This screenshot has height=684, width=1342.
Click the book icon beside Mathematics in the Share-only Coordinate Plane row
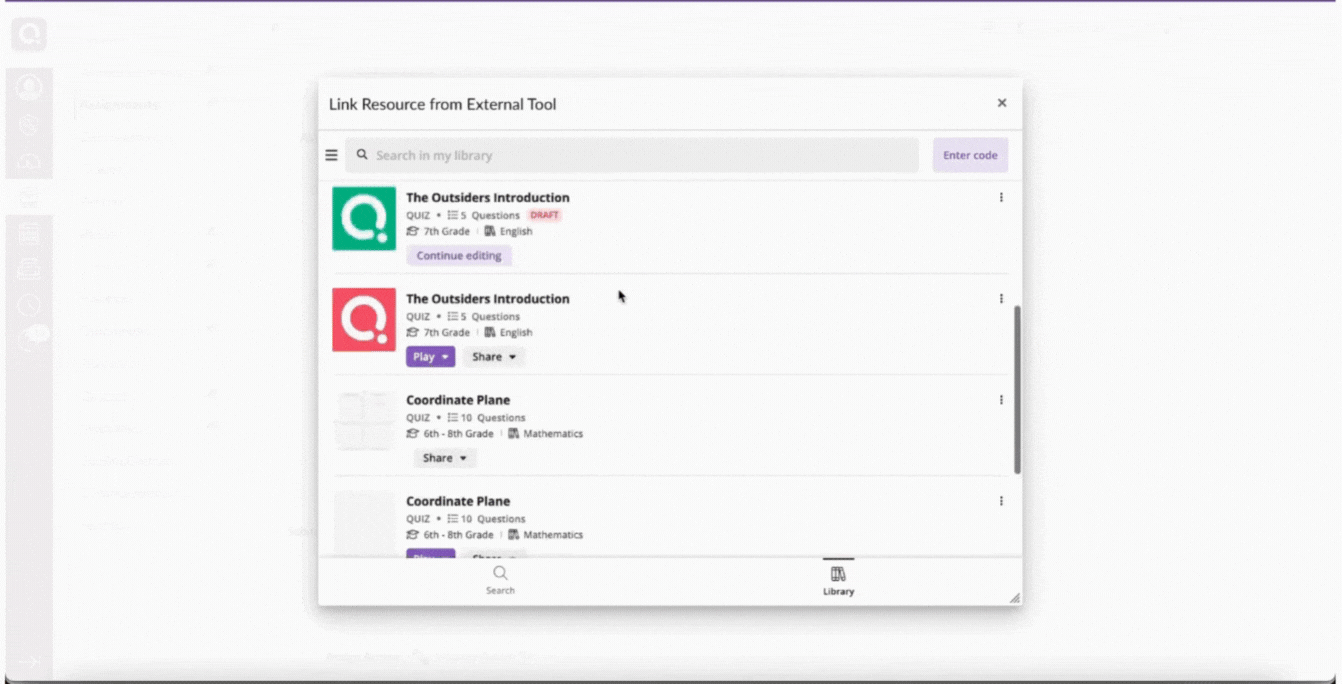pyautogui.click(x=513, y=434)
